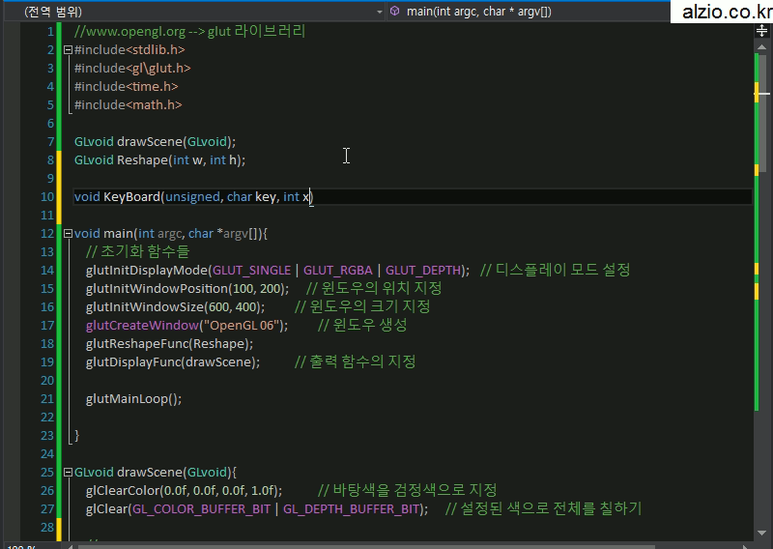The width and height of the screenshot is (773, 549).
Task: Click the GL_DEPTH_BUFFER_BIT constant
Action: click(x=351, y=509)
